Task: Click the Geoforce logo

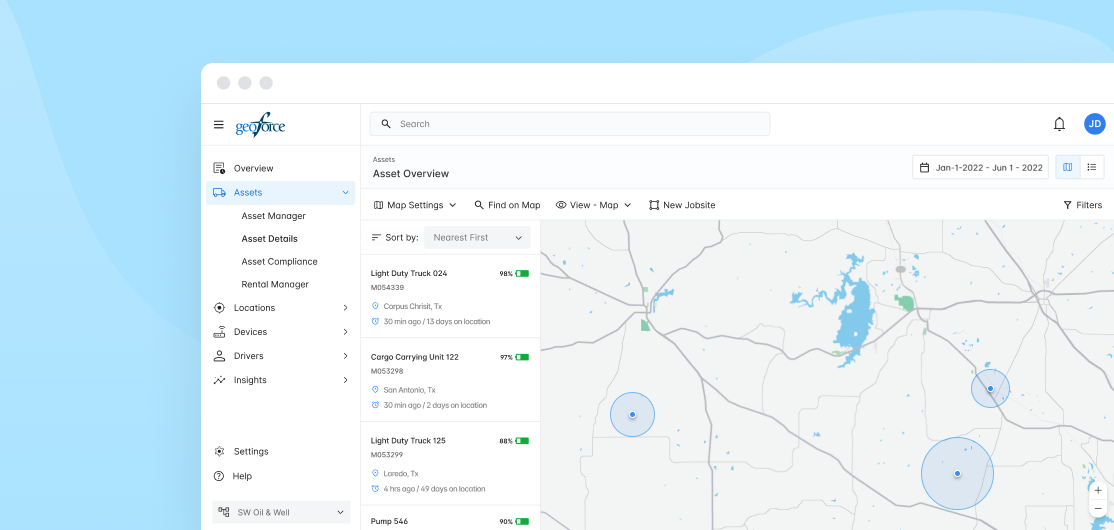Action: tap(260, 125)
